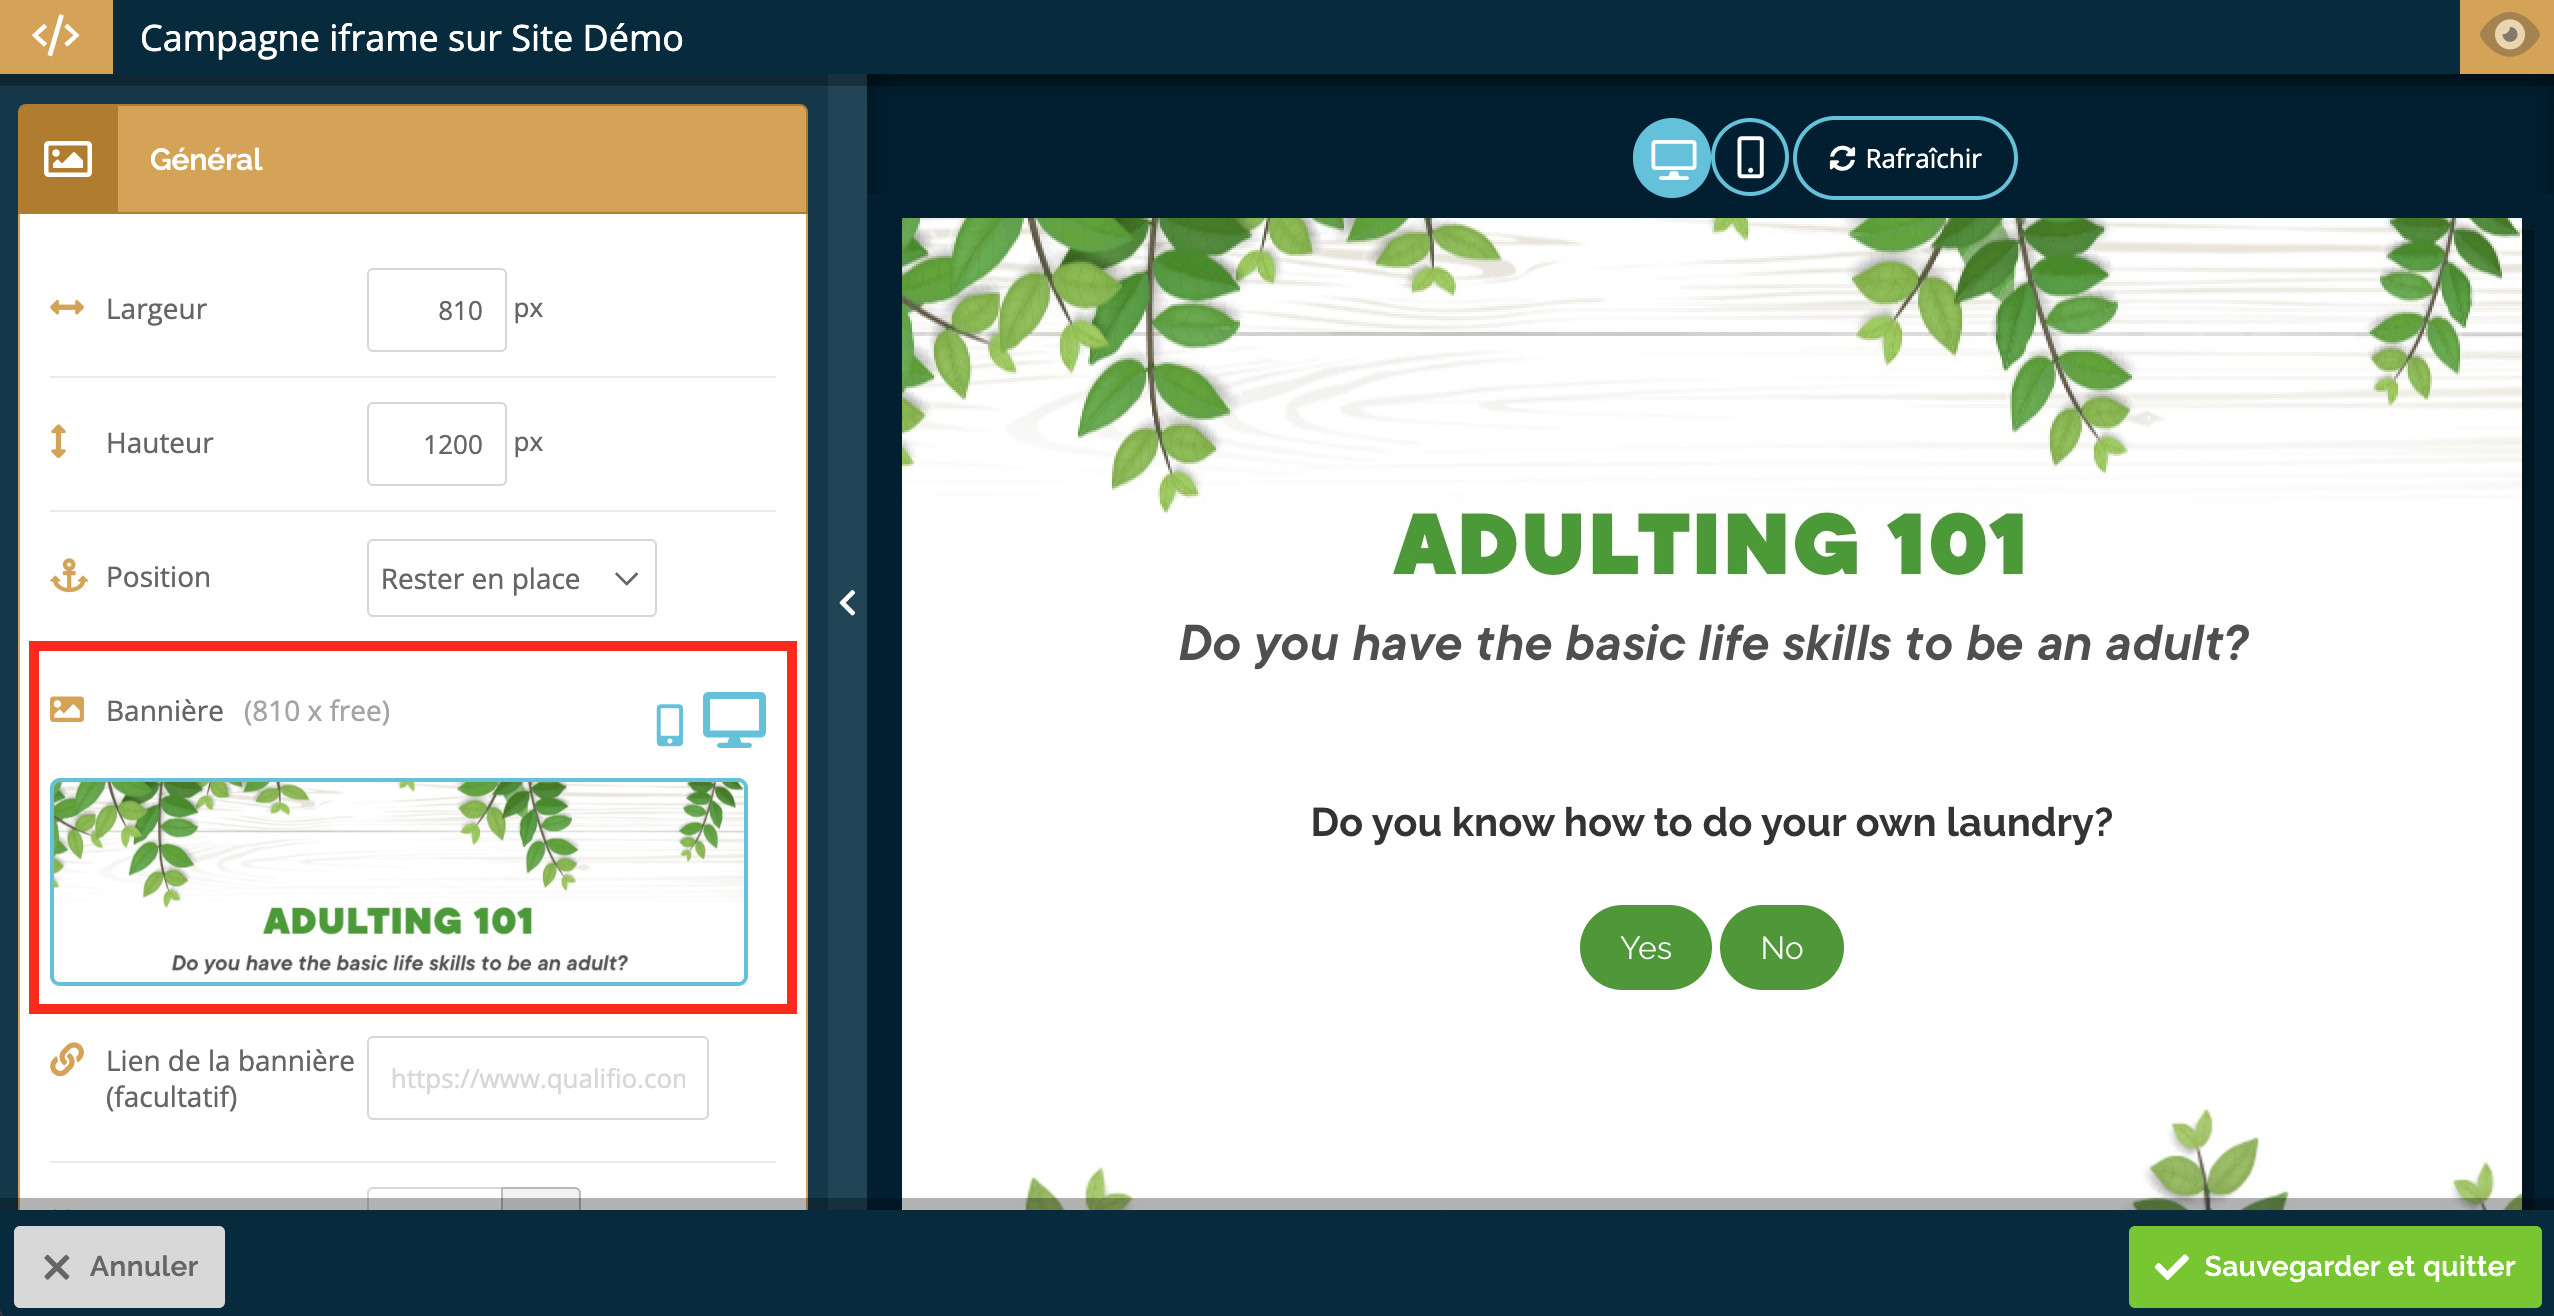Click the Adulting 101 banner thumbnail
Screen dimensions: 2554x1316
(399, 882)
